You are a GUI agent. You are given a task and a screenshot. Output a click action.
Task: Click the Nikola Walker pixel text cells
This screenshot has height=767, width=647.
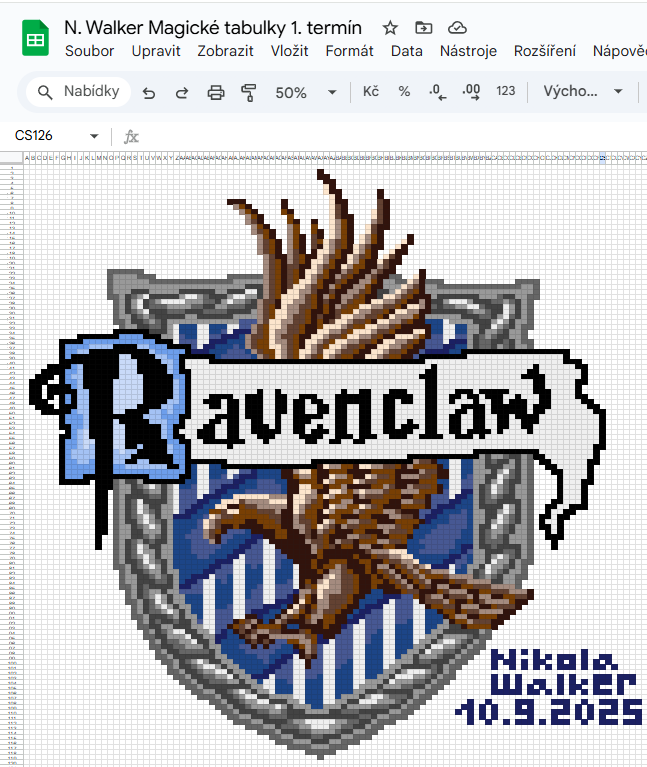pos(562,673)
